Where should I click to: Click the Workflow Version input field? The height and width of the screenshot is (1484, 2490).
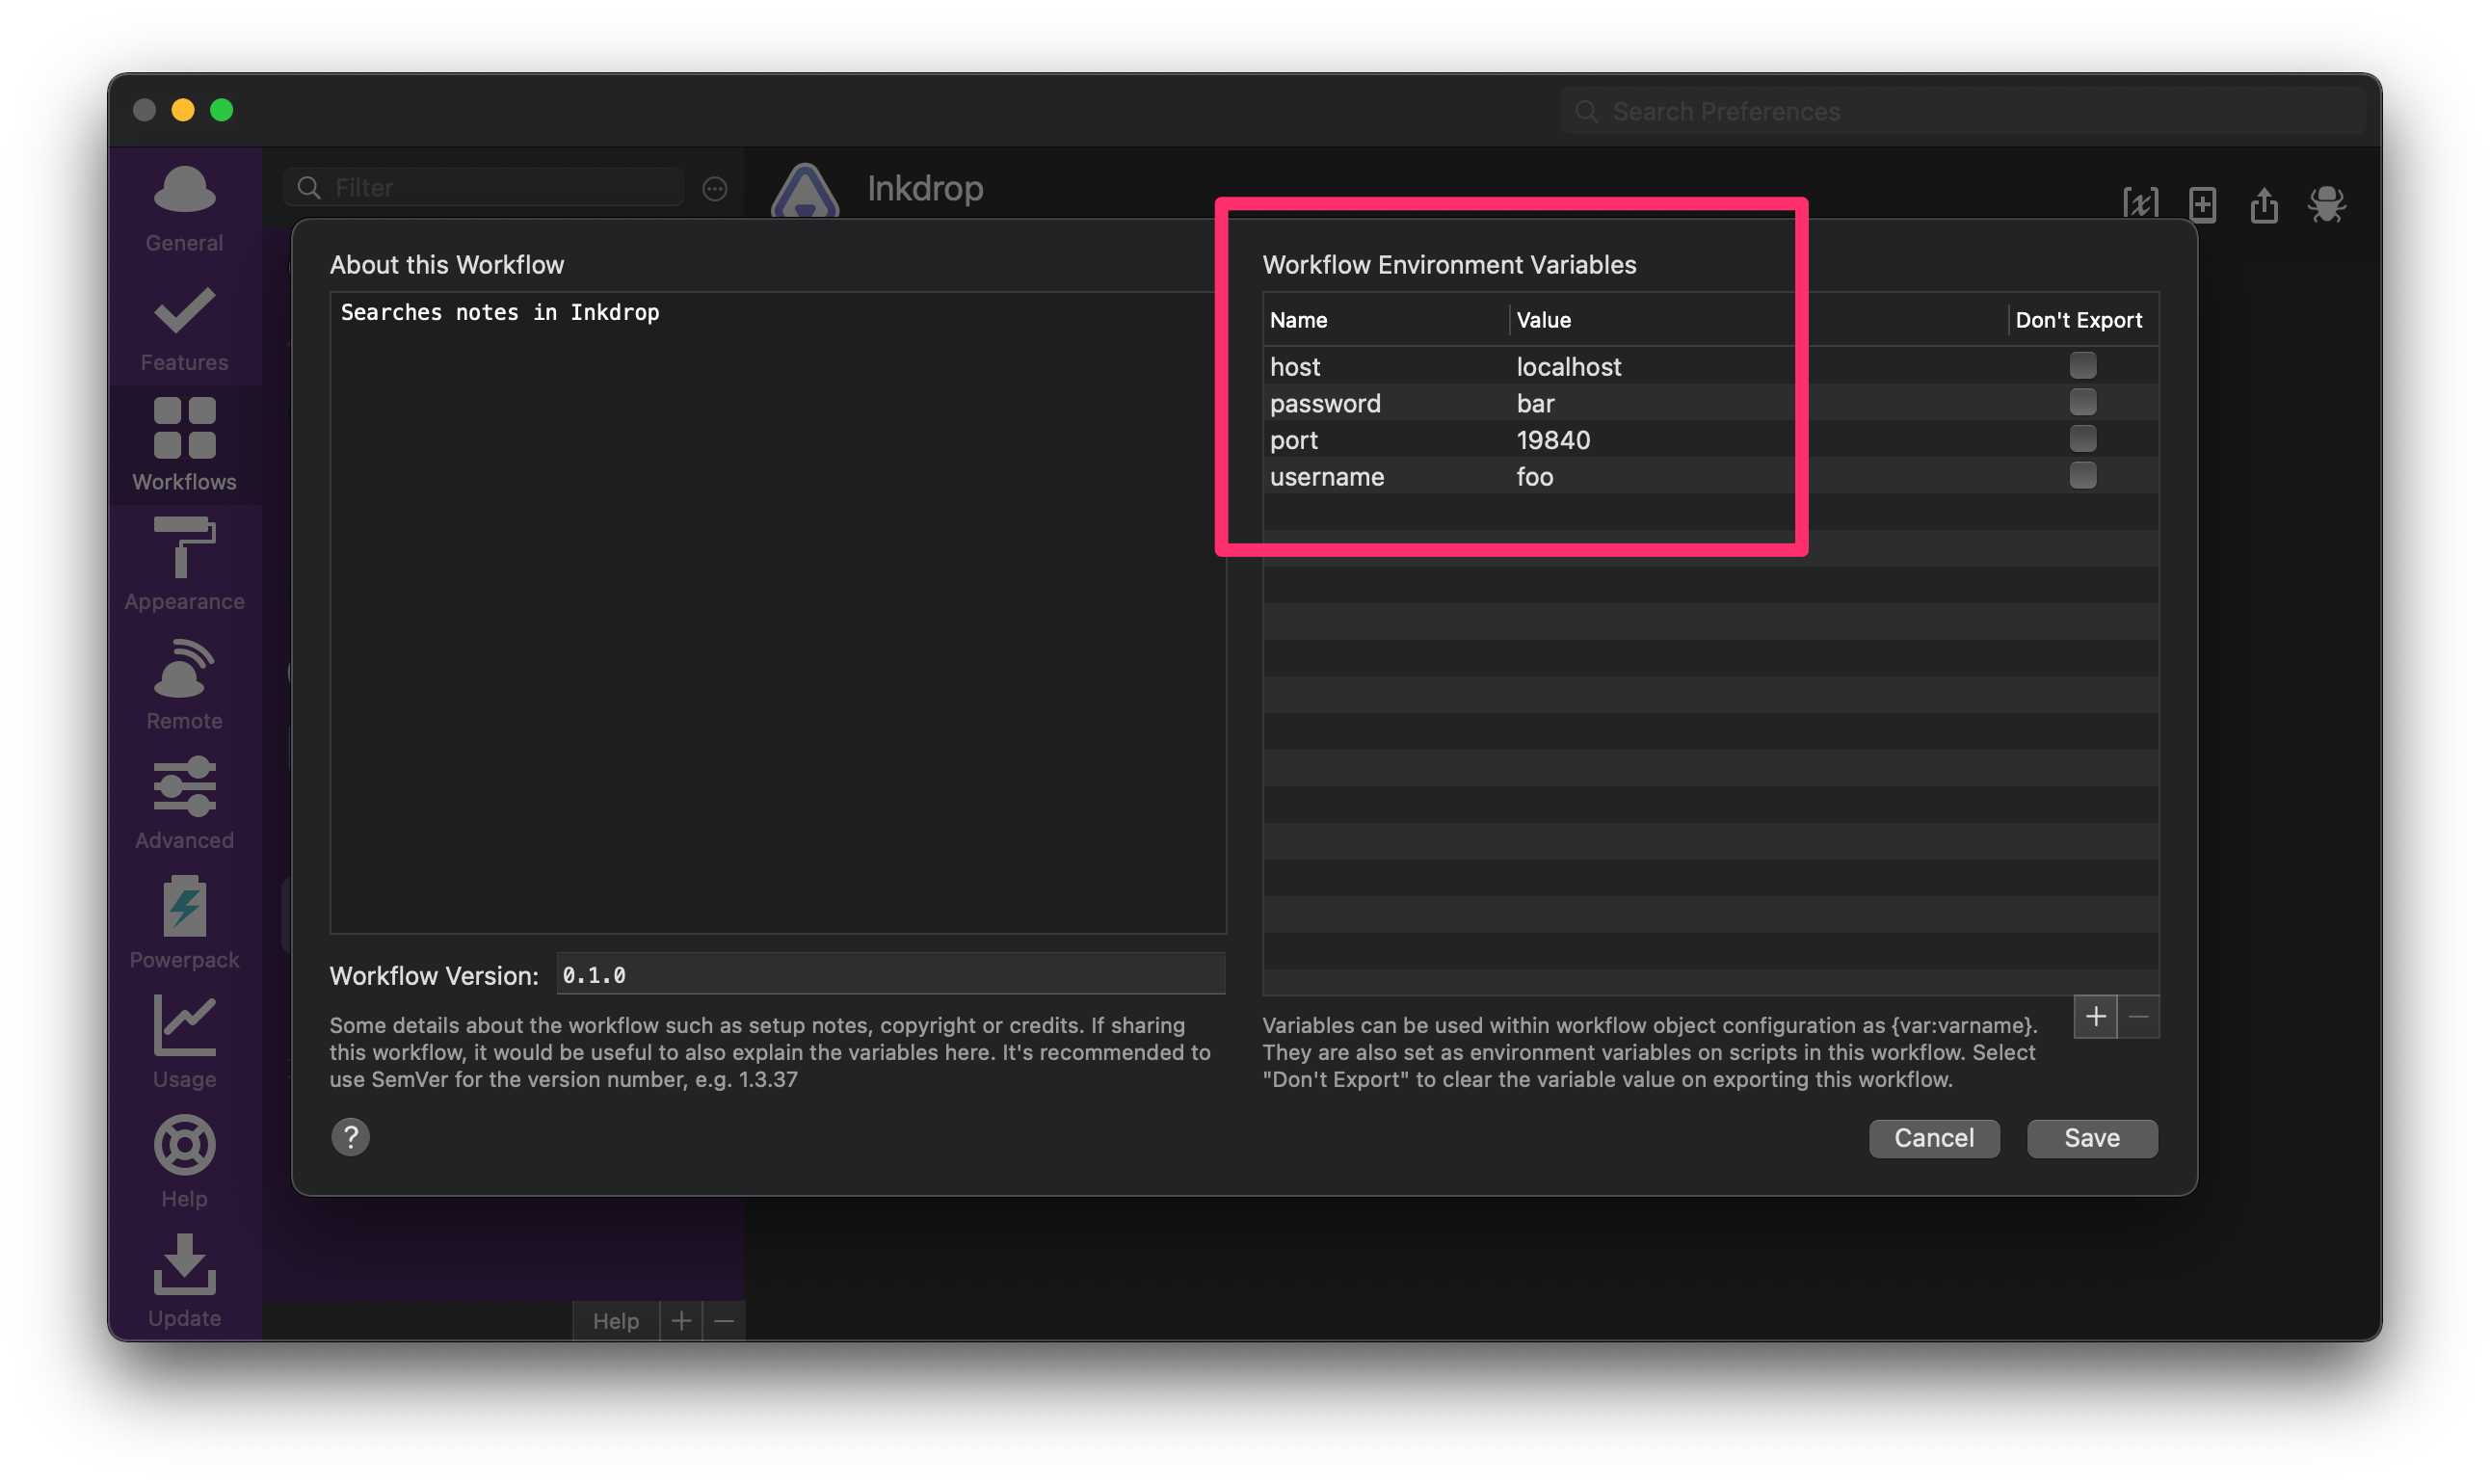tap(890, 974)
